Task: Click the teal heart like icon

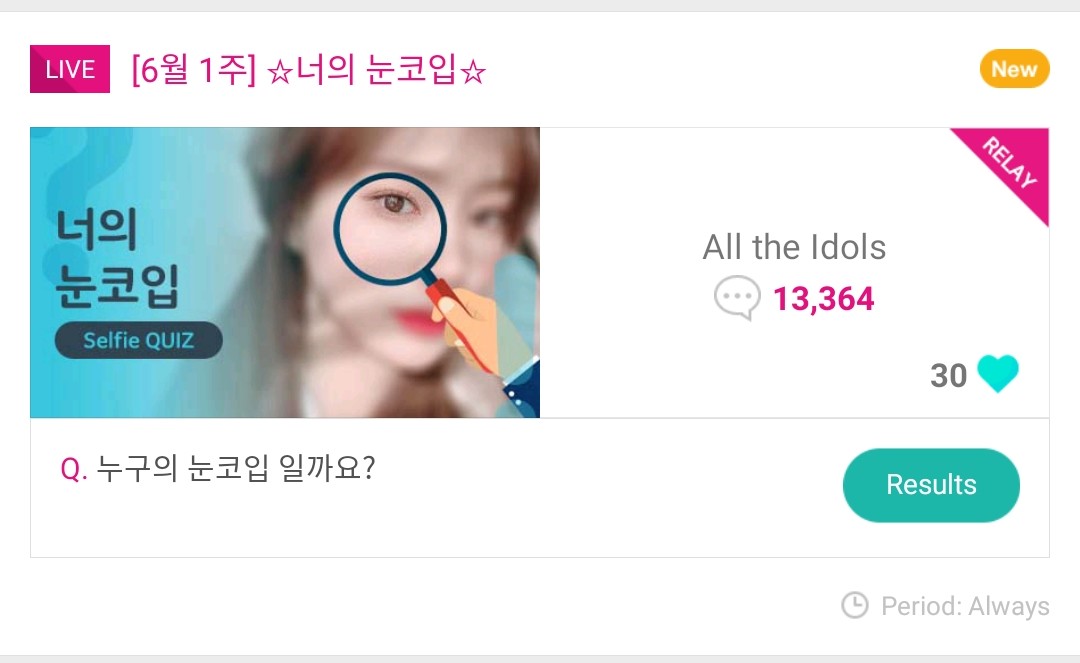Action: (x=997, y=375)
